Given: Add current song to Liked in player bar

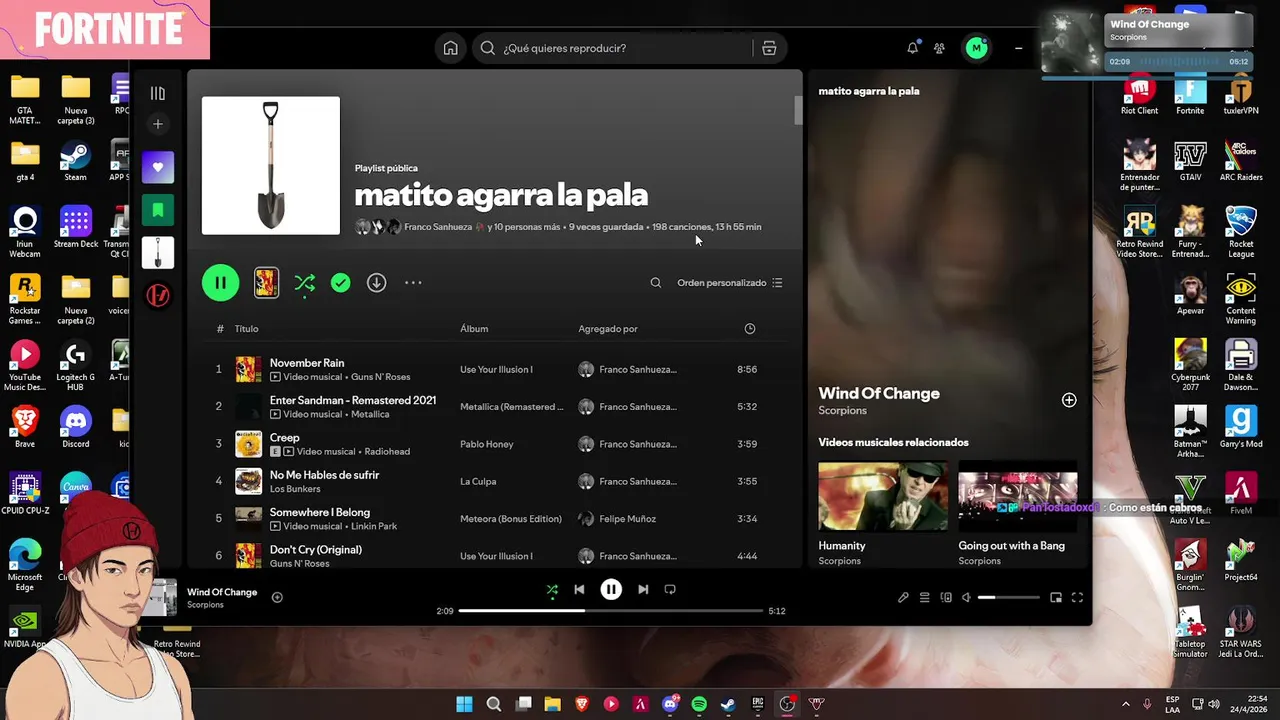Looking at the screenshot, I should click(x=277, y=598).
